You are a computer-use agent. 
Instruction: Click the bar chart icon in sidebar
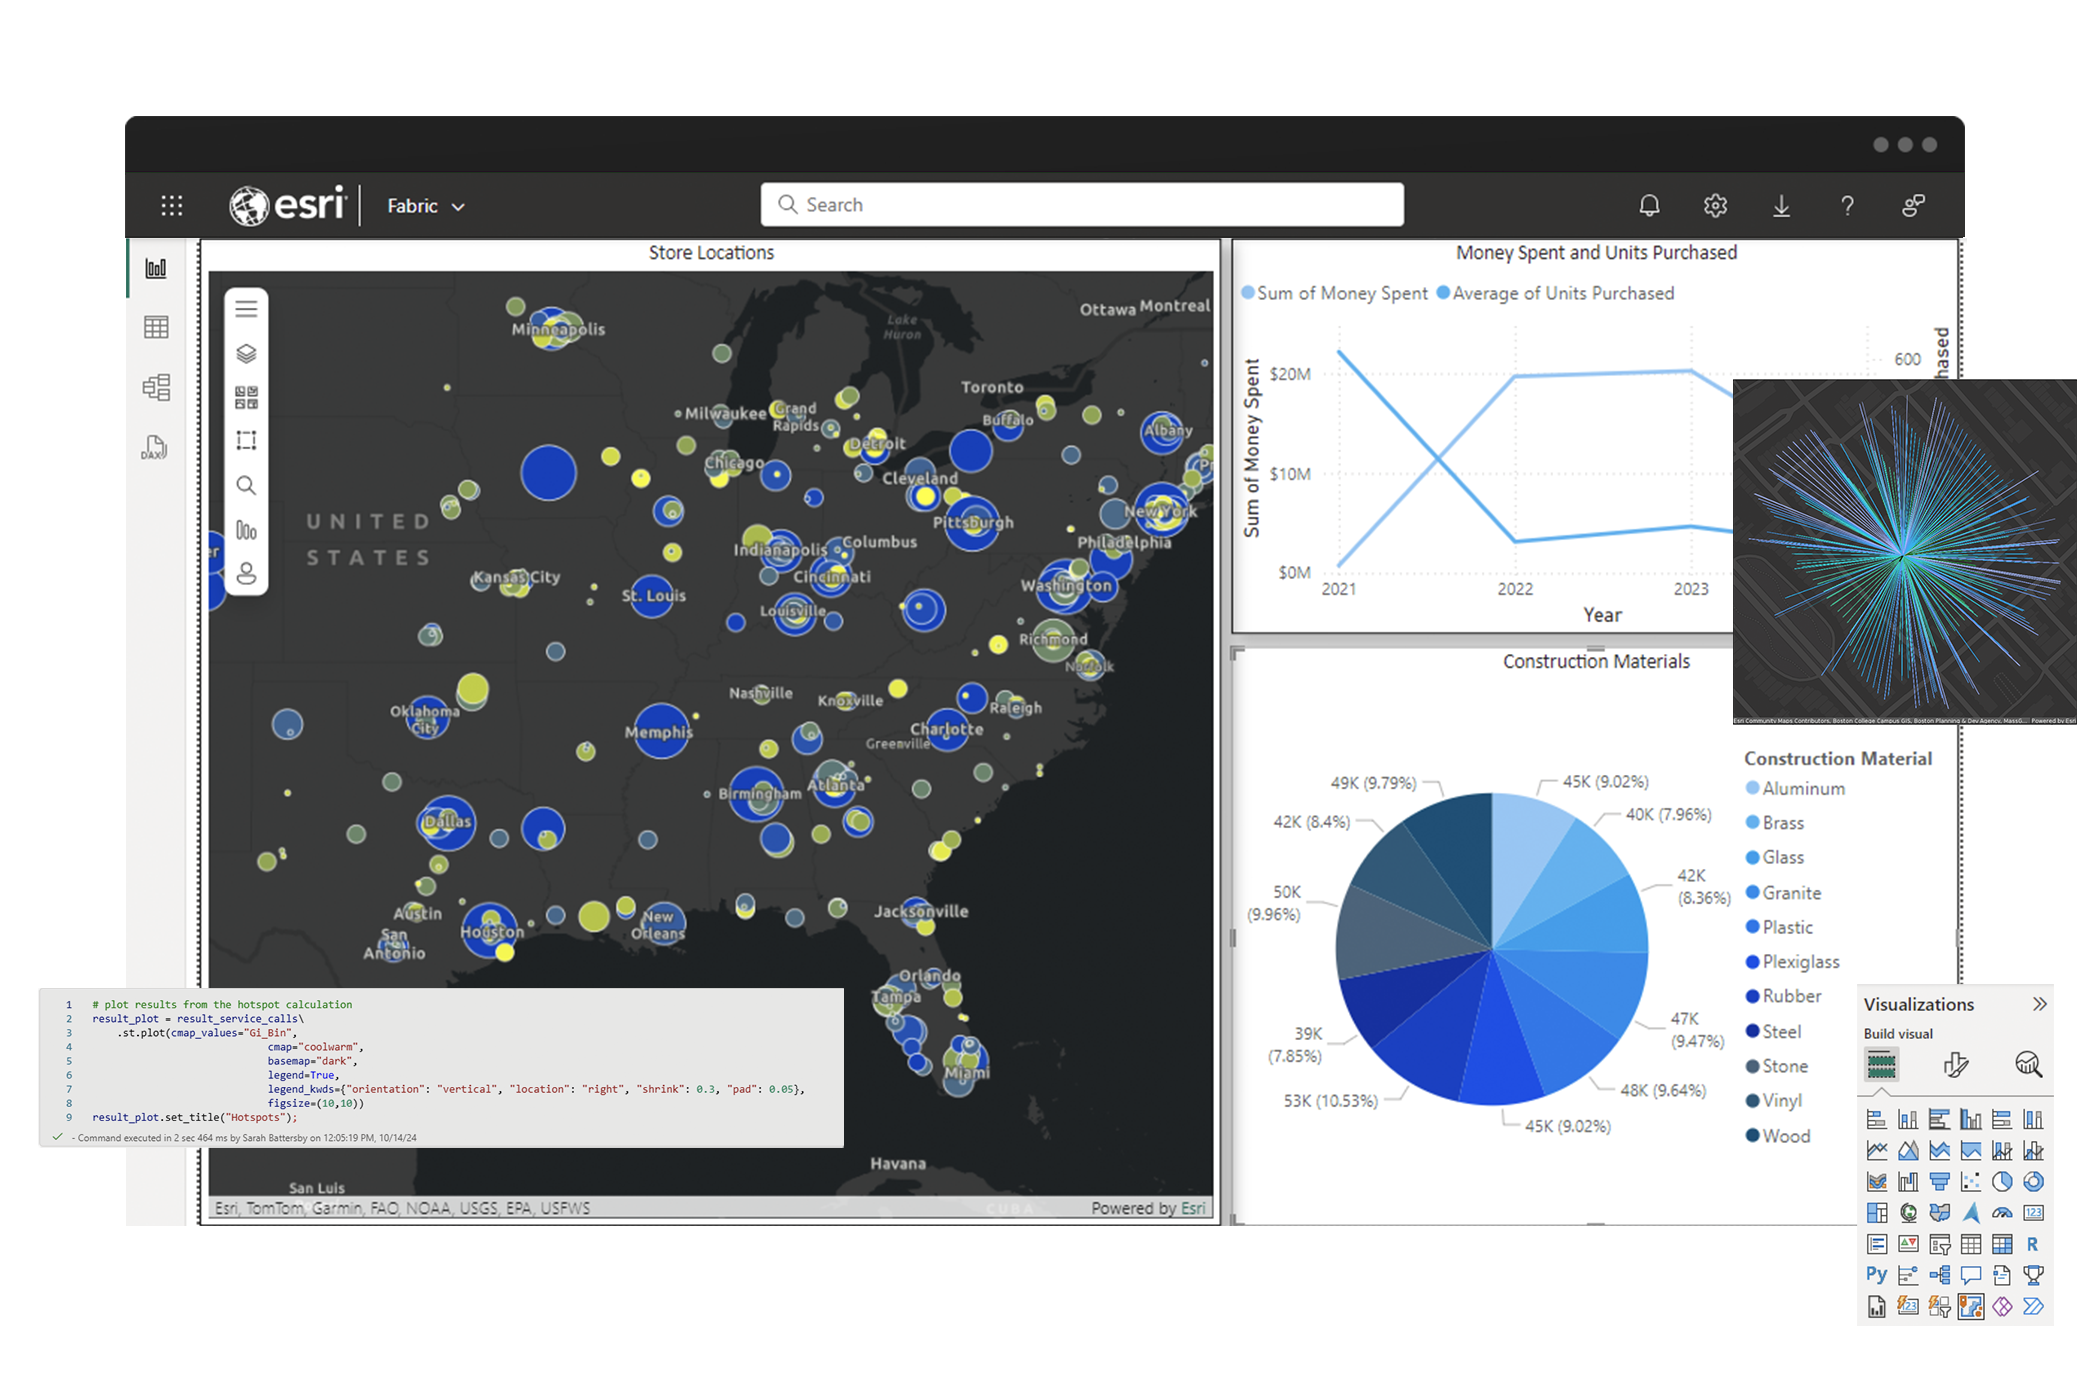[156, 269]
